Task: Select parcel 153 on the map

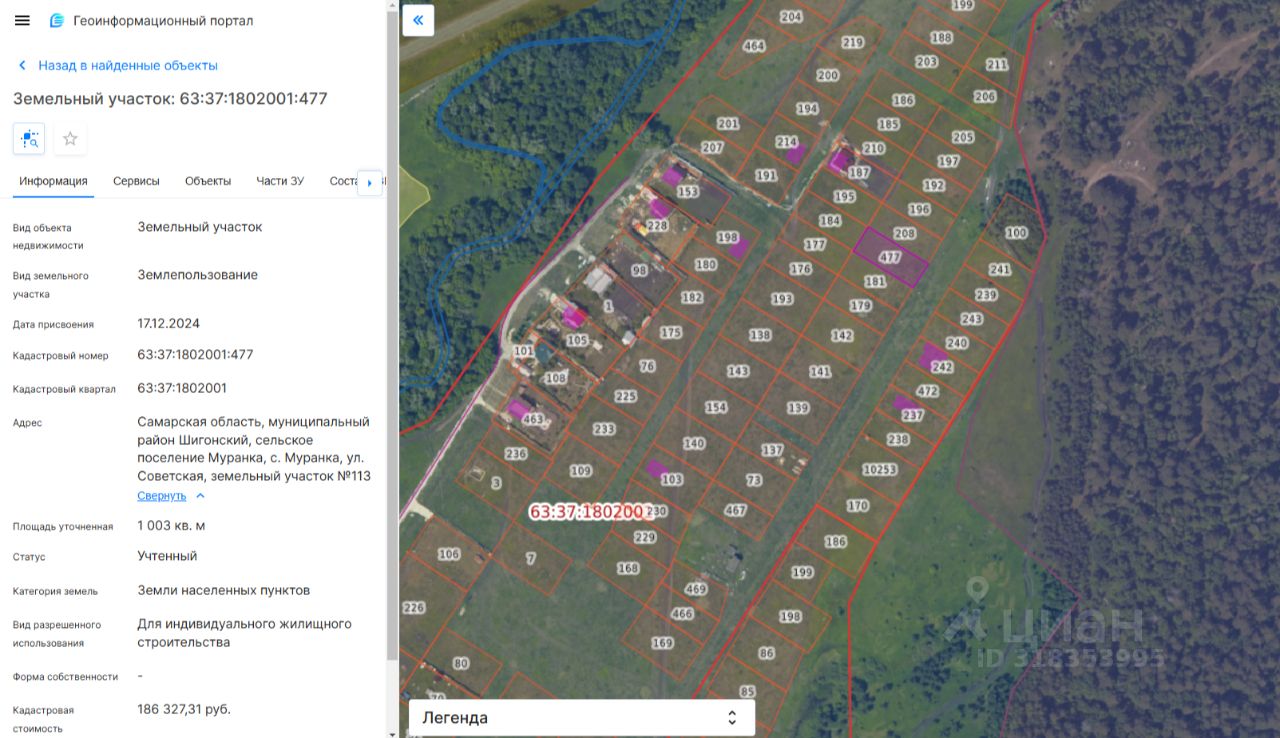Action: [688, 191]
